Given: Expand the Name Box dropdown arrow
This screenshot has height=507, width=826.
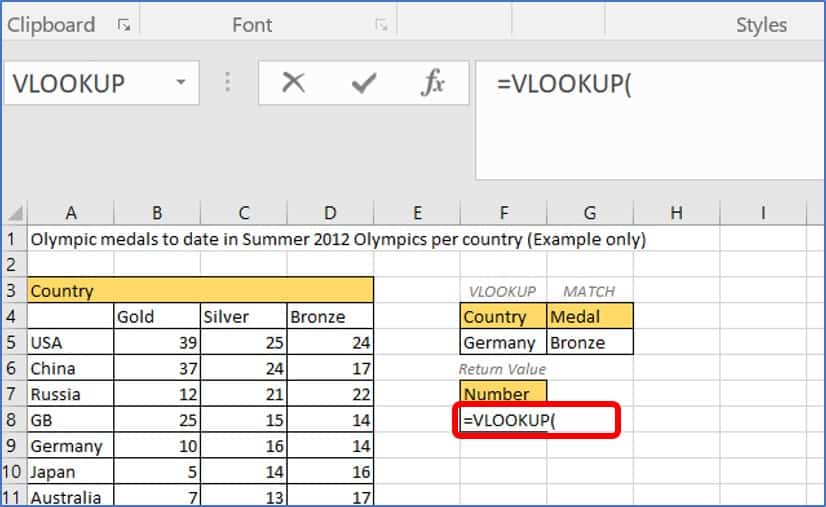Looking at the screenshot, I should tap(181, 83).
